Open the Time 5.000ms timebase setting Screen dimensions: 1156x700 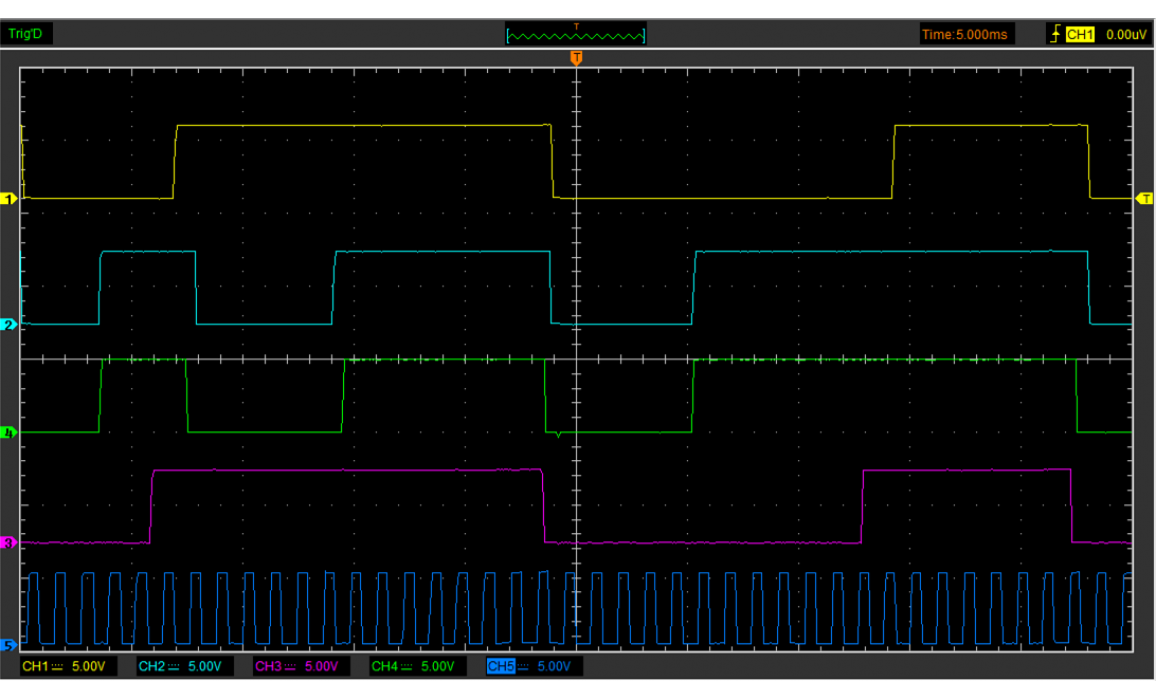(x=965, y=34)
